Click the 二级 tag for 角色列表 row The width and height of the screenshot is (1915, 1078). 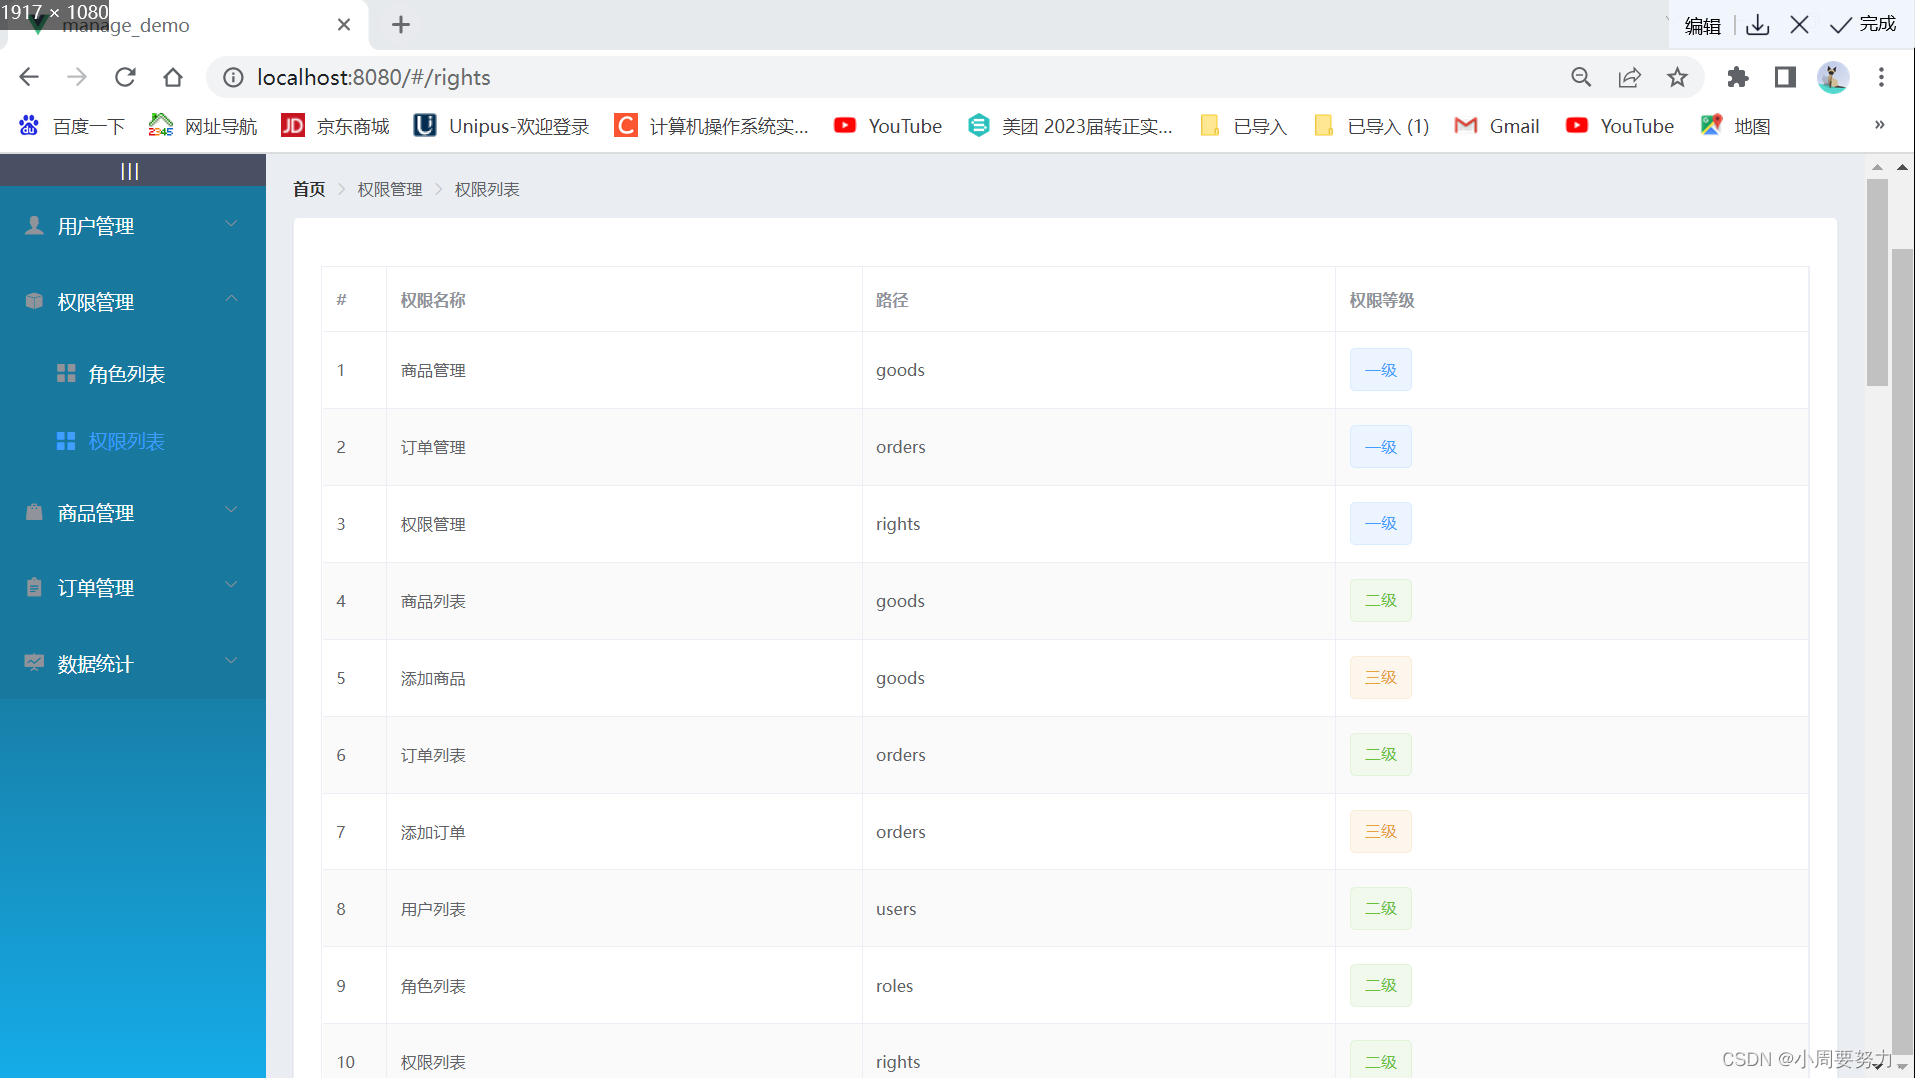tap(1380, 986)
